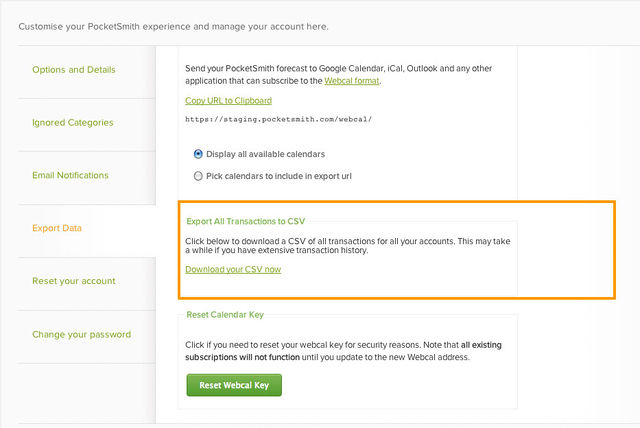Click the Reset Calendar Key heading

point(225,314)
